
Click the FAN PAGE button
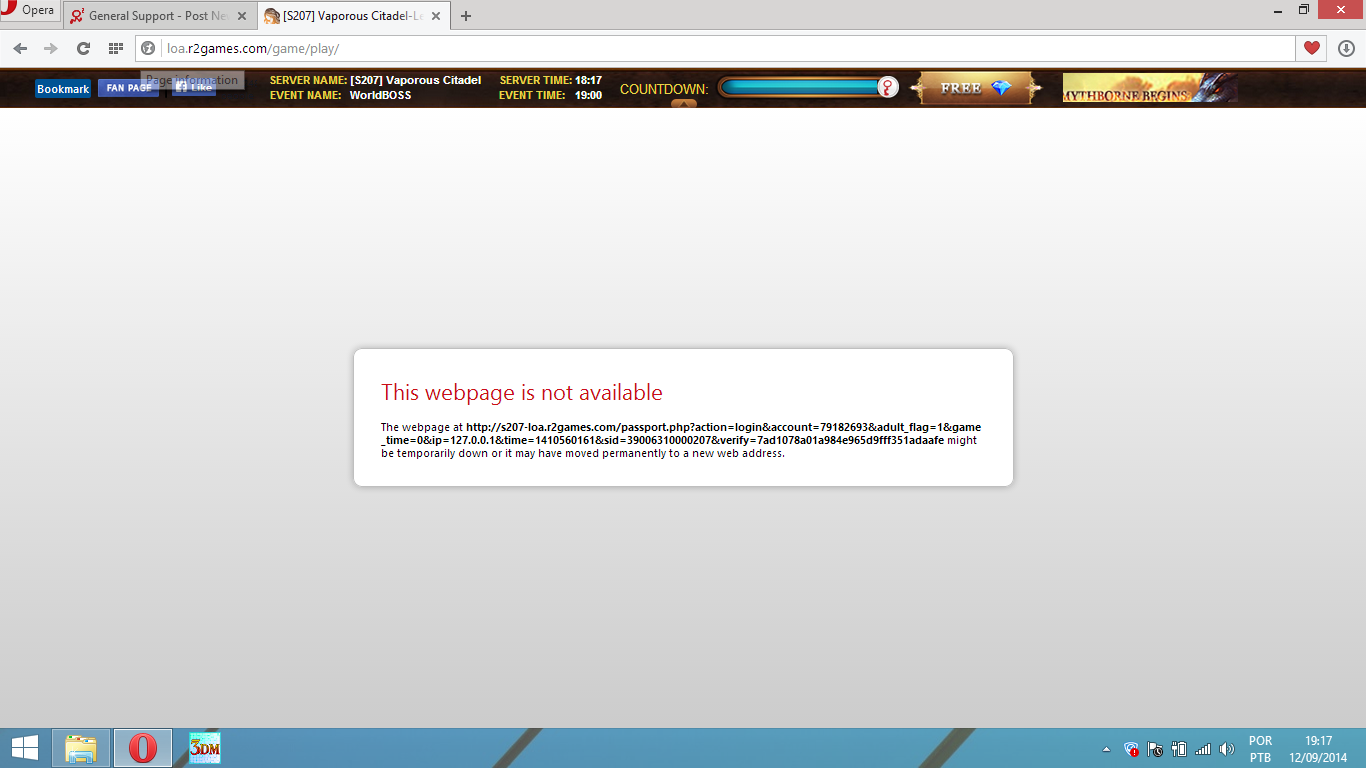point(129,88)
